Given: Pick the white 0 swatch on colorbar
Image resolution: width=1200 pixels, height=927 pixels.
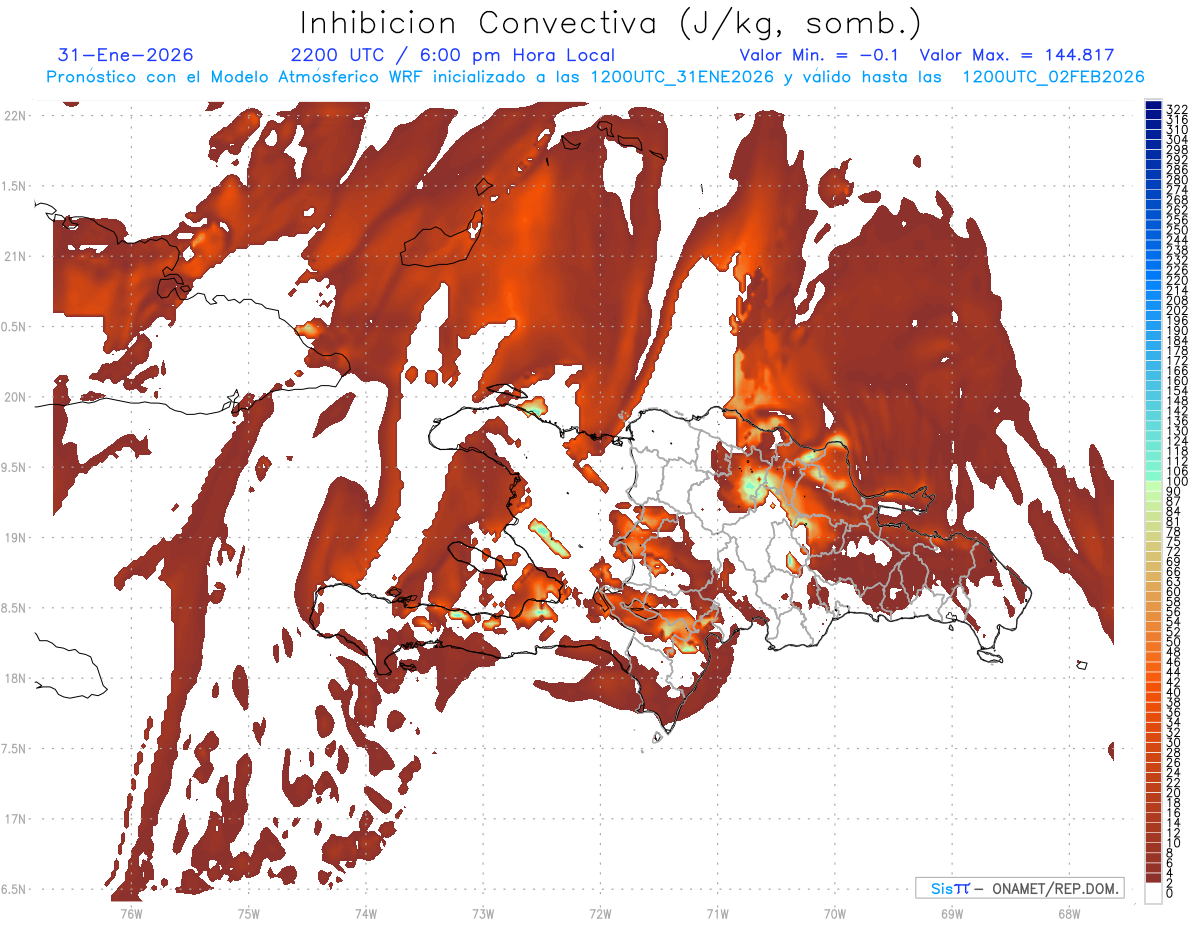Looking at the screenshot, I should click(x=1153, y=895).
